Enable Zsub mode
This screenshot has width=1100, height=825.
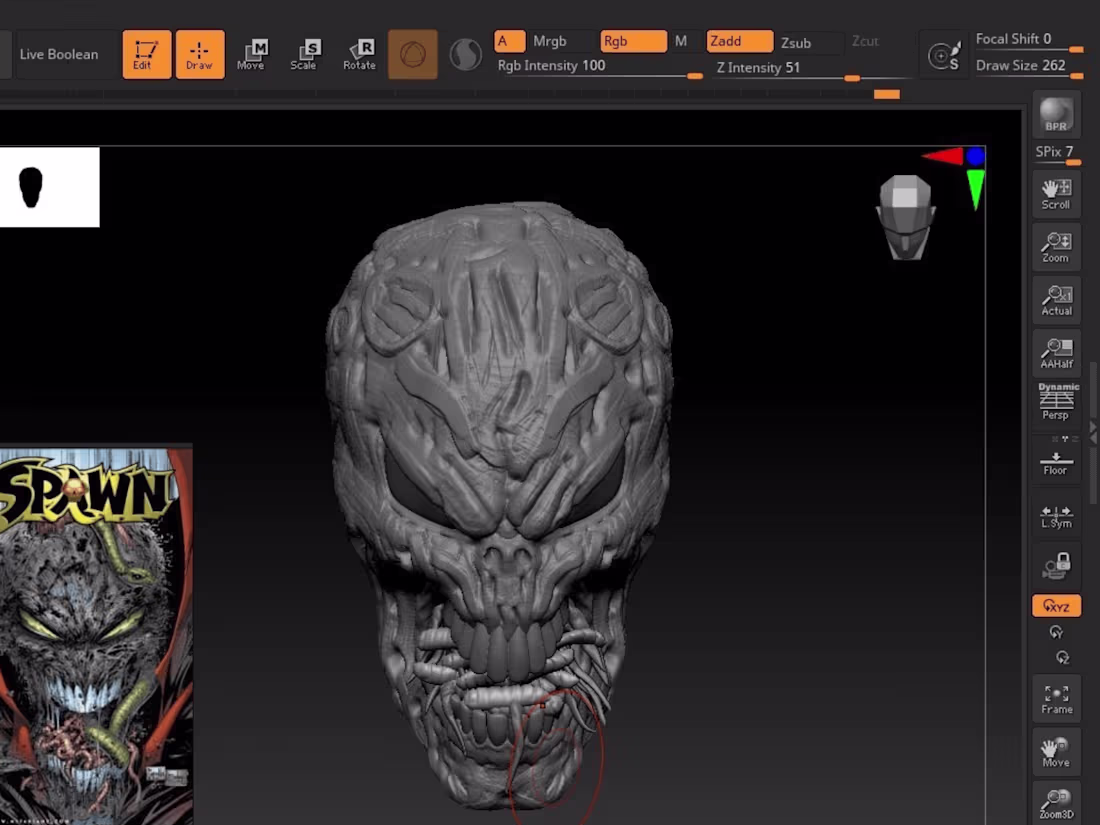click(x=796, y=43)
